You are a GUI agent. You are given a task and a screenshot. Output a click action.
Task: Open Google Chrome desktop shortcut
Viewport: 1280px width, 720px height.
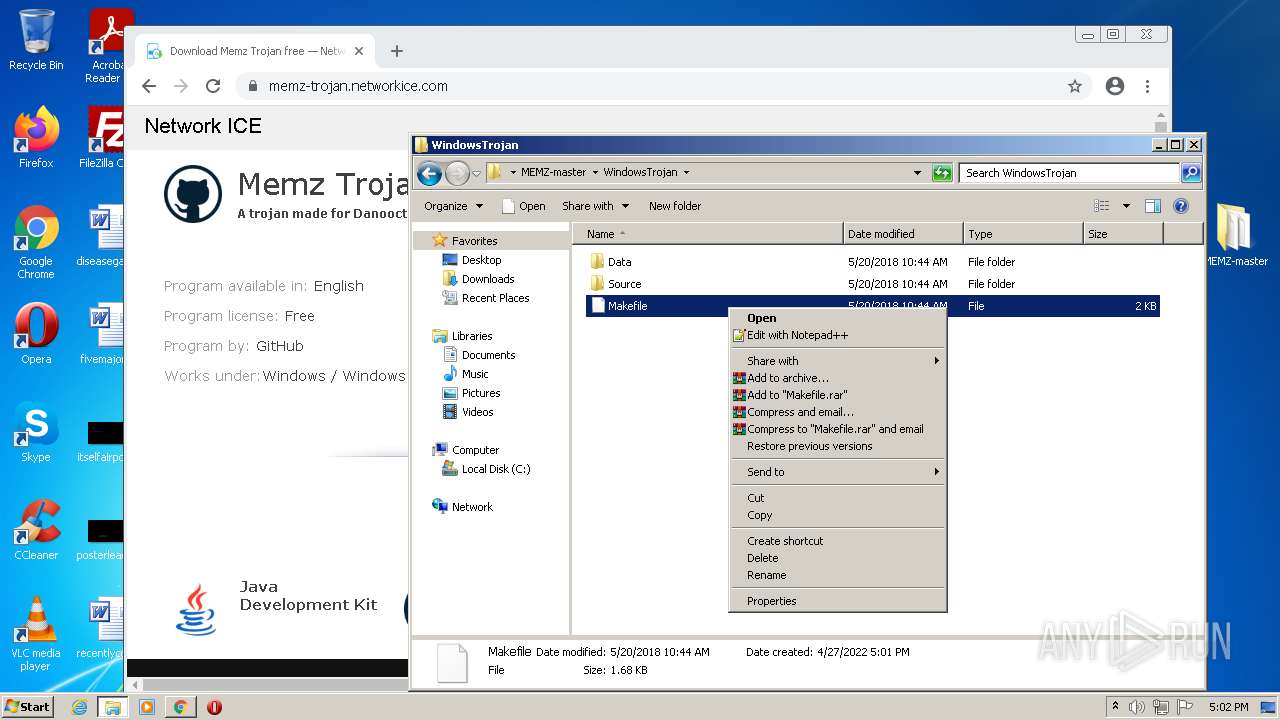pyautogui.click(x=36, y=242)
